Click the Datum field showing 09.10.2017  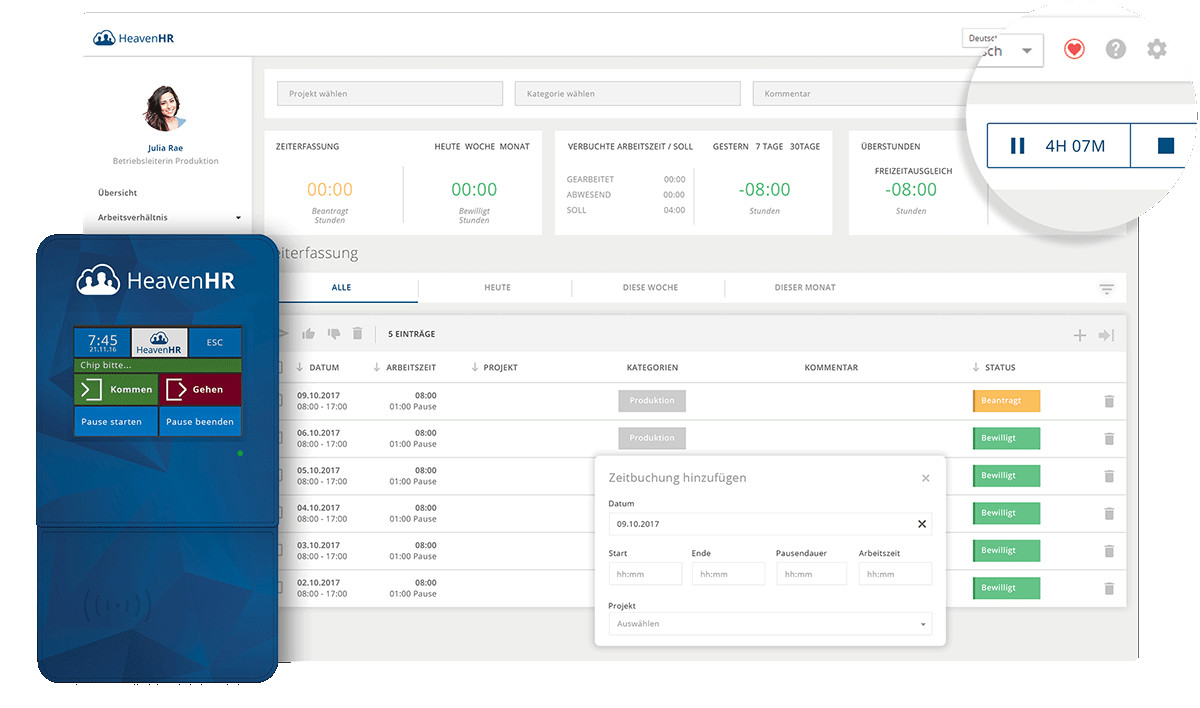(x=770, y=524)
